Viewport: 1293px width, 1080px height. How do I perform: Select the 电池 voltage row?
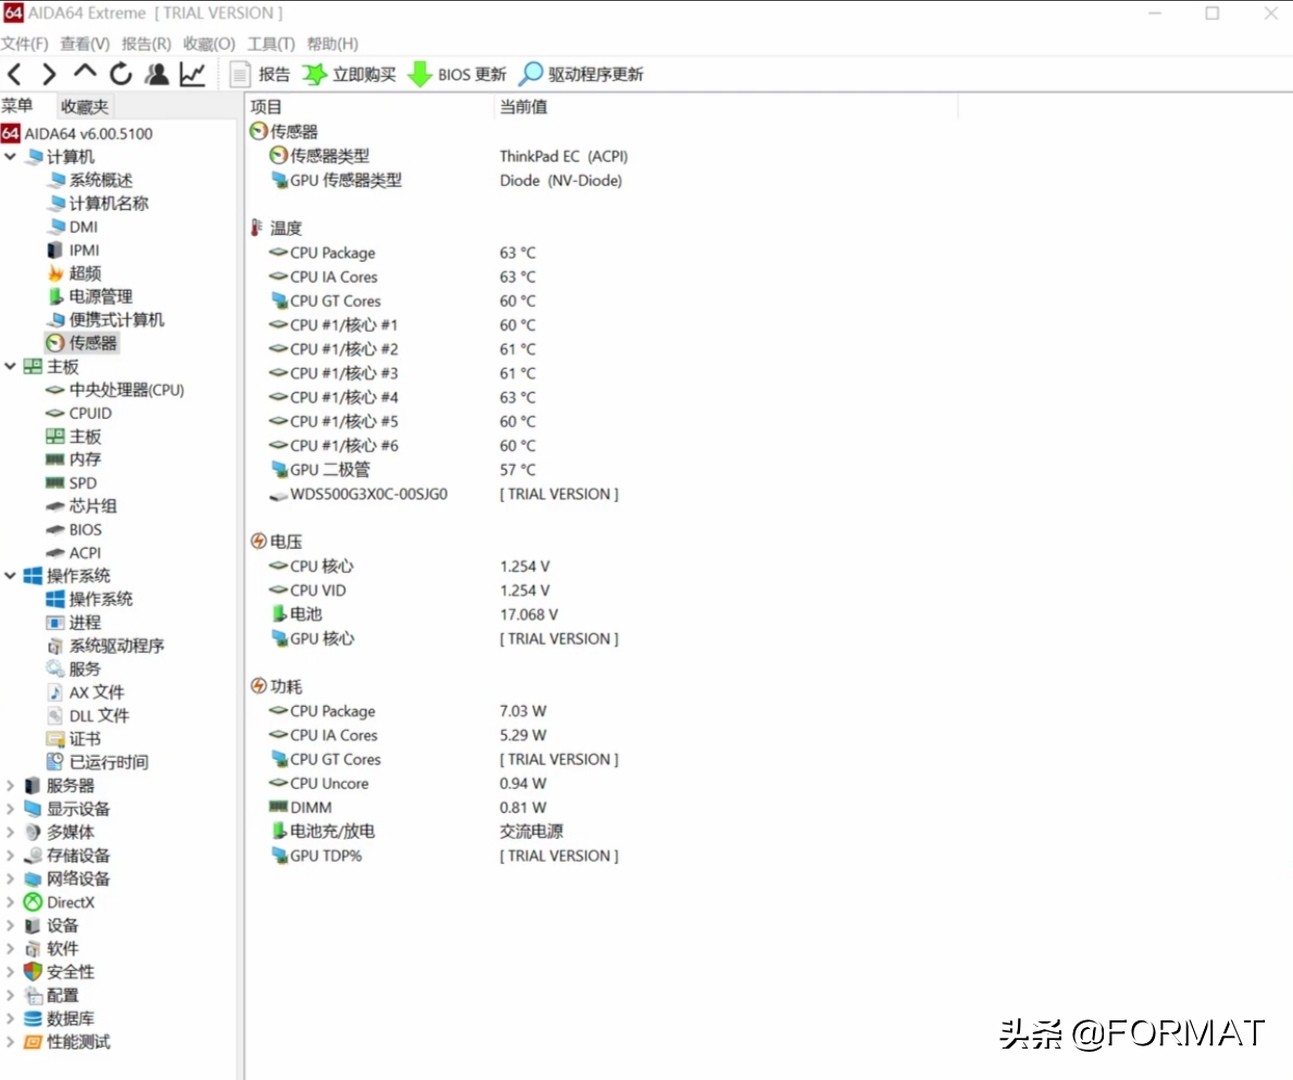[x=414, y=614]
